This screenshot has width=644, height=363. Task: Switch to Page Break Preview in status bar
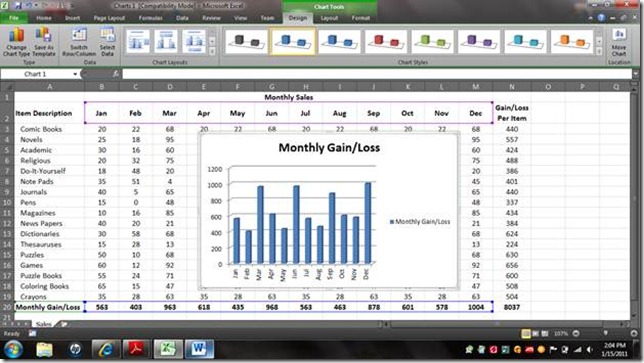click(x=545, y=333)
